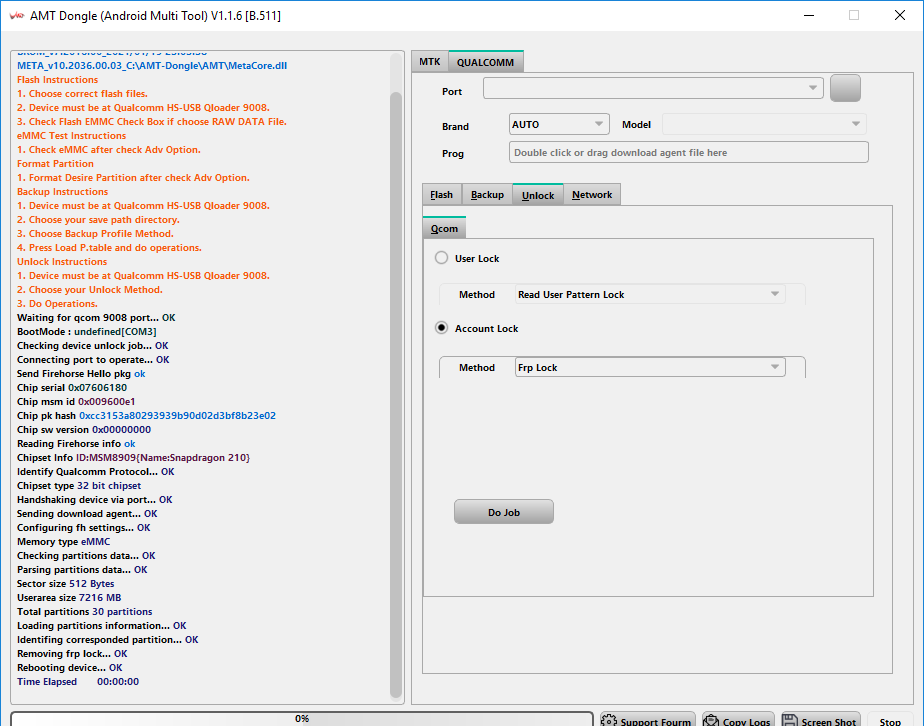Screen dimensions: 924x726
Task: Click the Copy Logs clipboard icon
Action: (x=711, y=721)
